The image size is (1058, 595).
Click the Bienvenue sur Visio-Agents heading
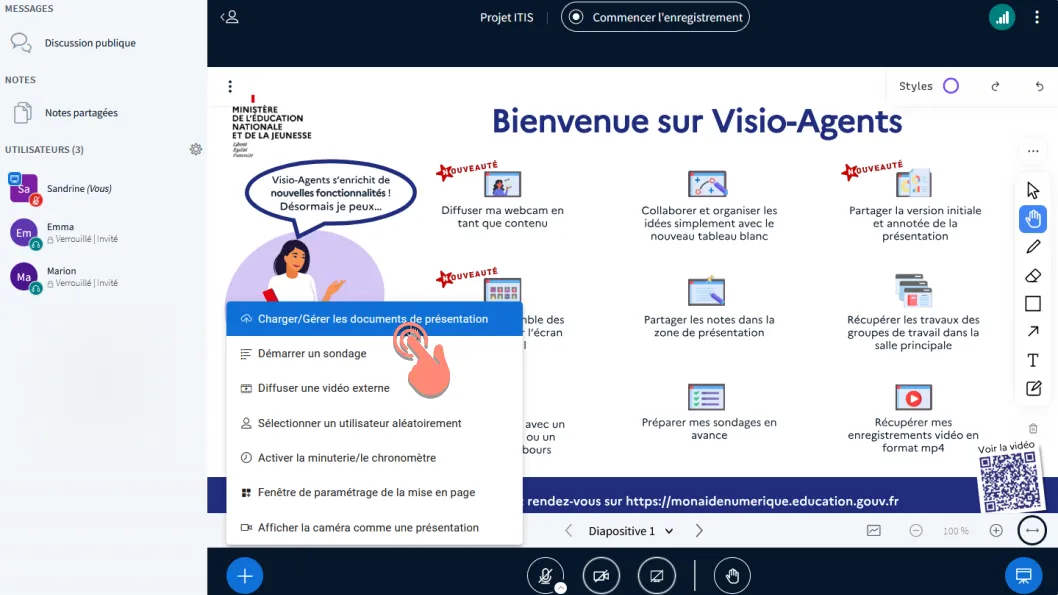[697, 121]
